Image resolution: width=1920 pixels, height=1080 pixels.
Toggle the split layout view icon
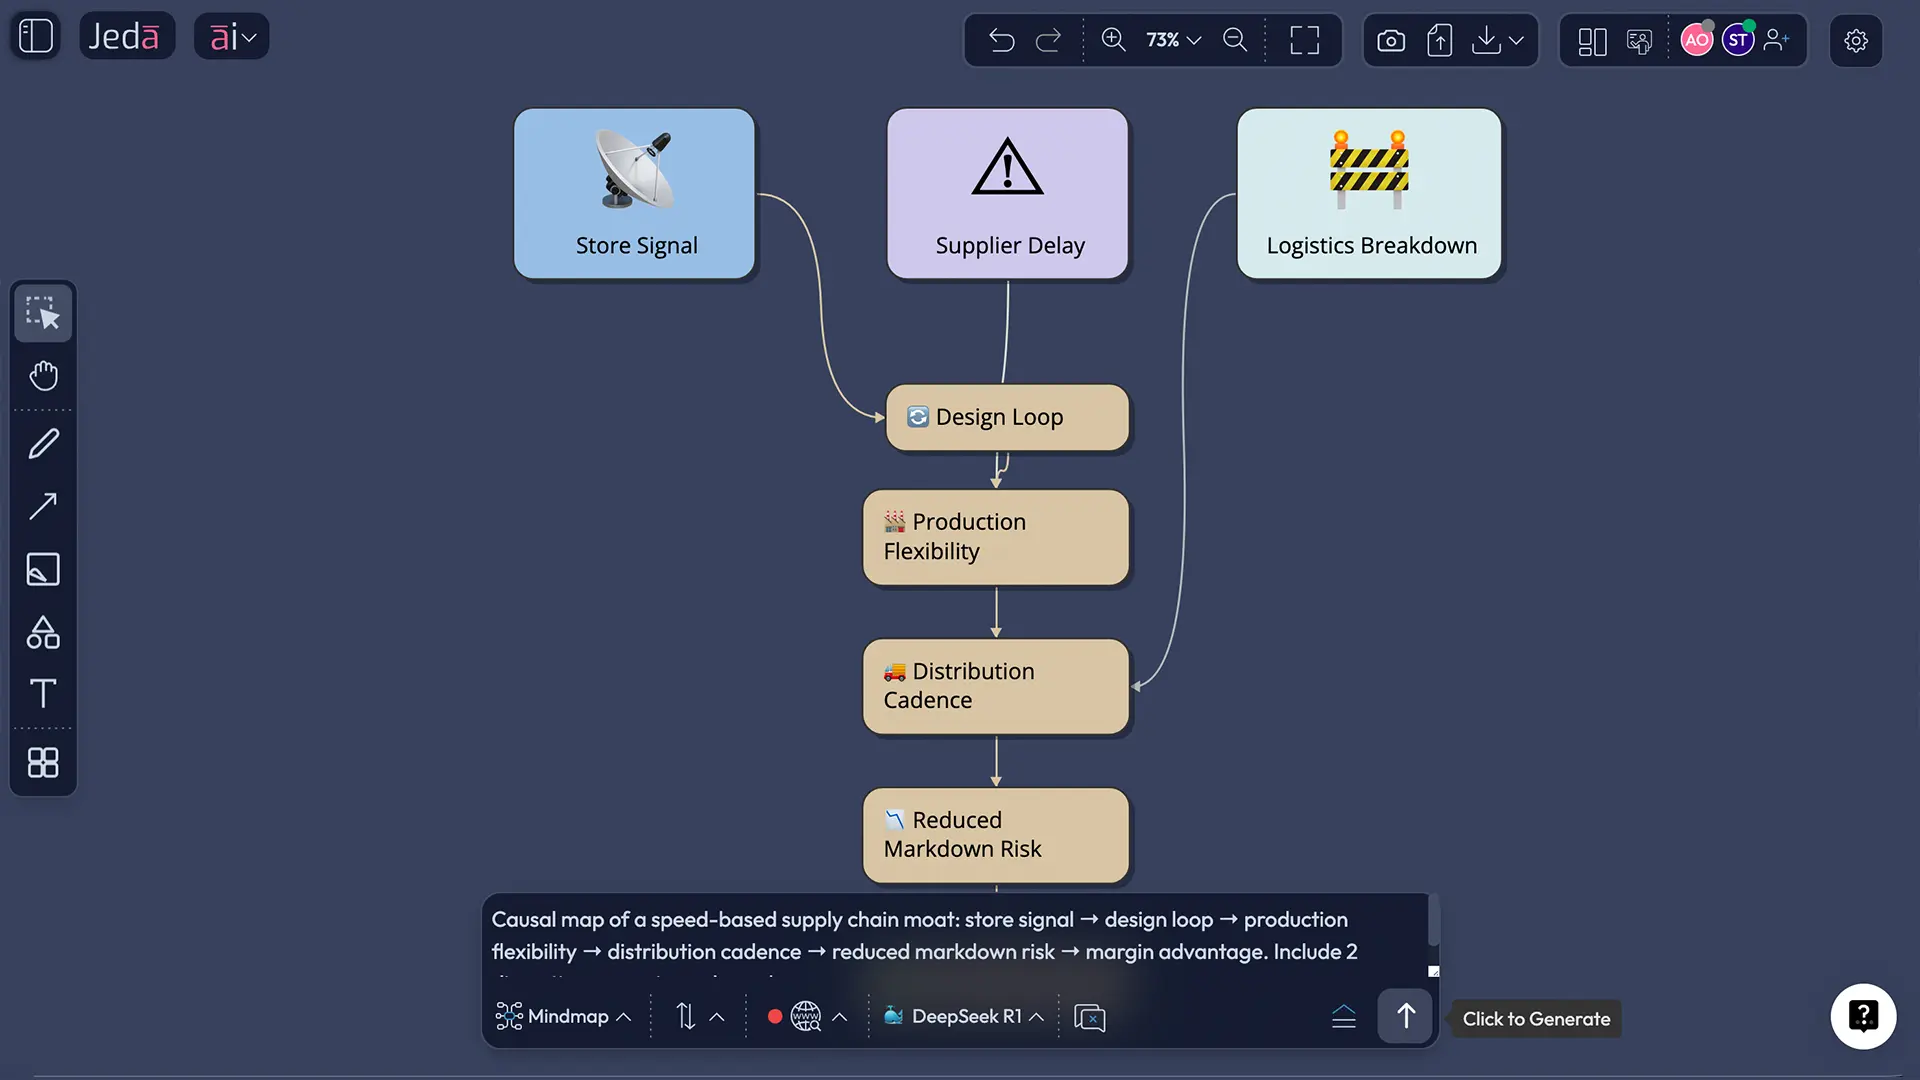(x=1592, y=40)
